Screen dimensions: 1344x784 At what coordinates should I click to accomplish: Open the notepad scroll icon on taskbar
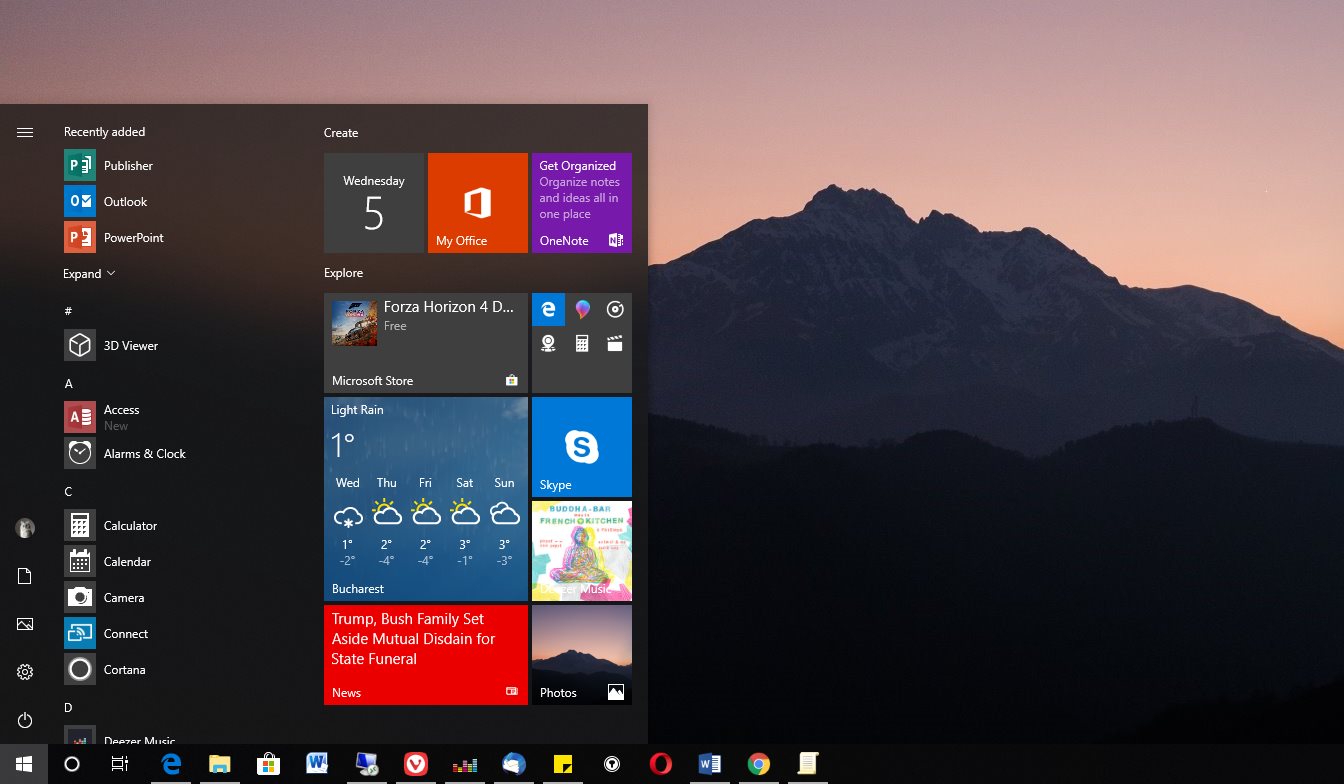point(808,764)
